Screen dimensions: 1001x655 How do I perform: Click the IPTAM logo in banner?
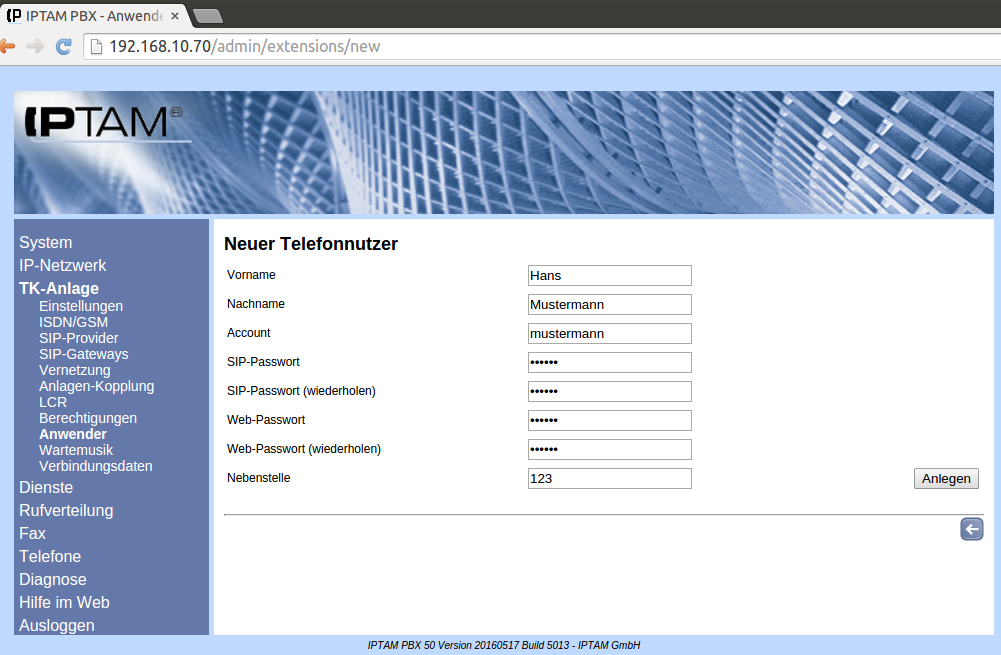coord(102,123)
